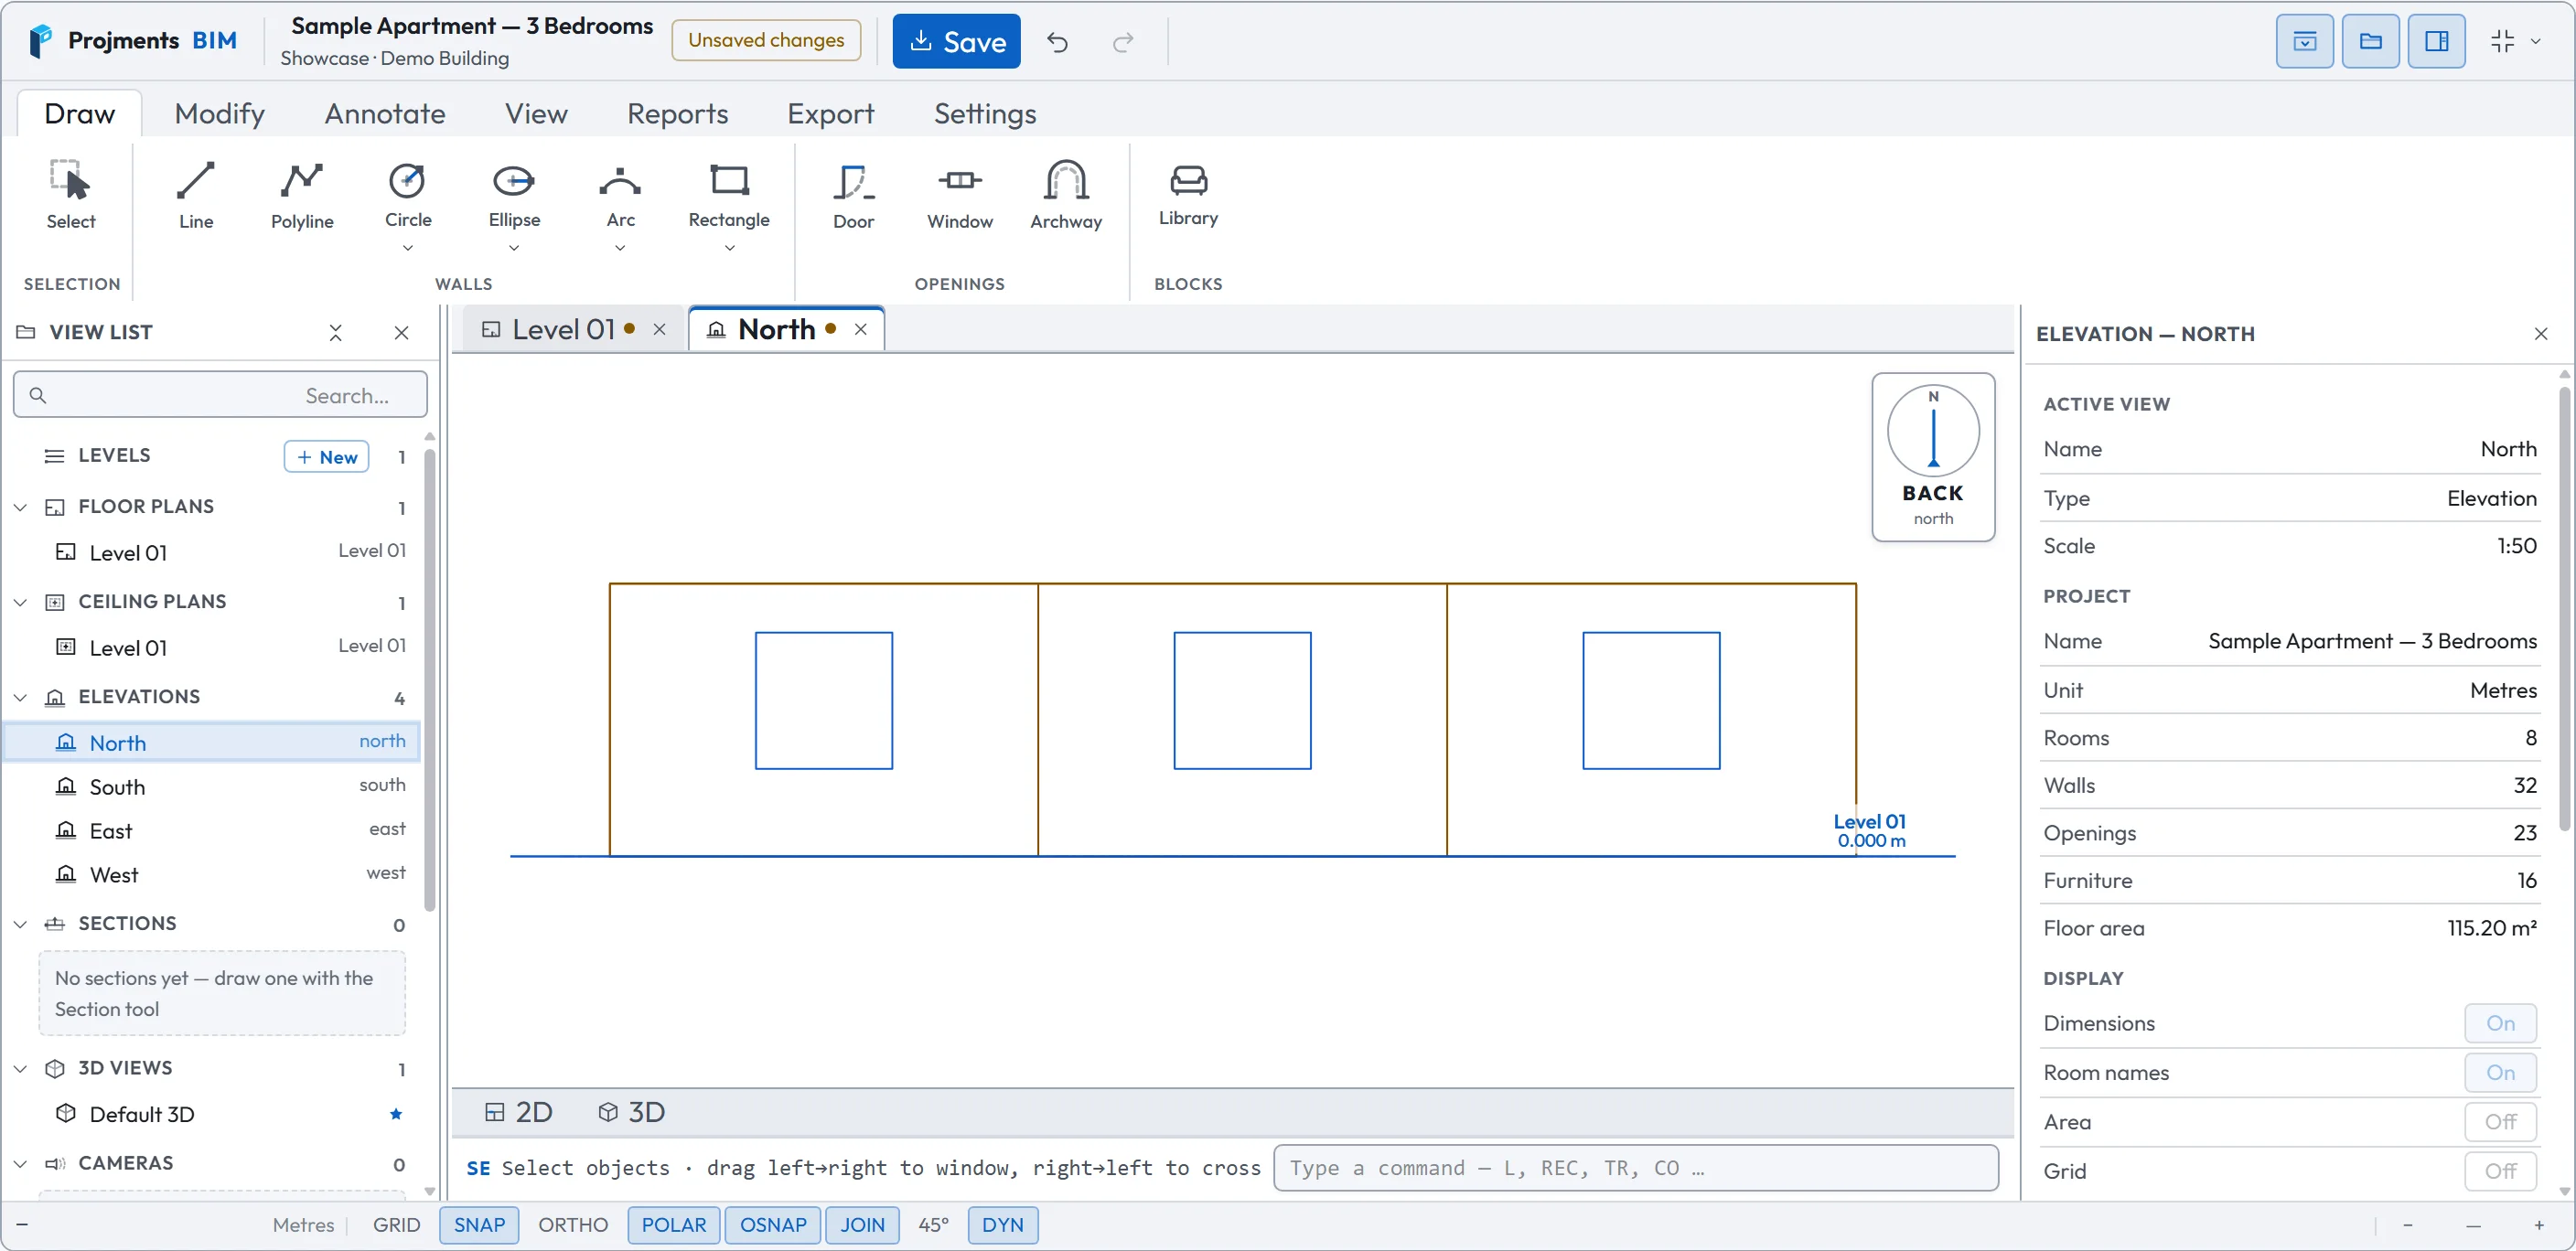Choose the Polyline tool
The height and width of the screenshot is (1251, 2576).
coord(302,195)
